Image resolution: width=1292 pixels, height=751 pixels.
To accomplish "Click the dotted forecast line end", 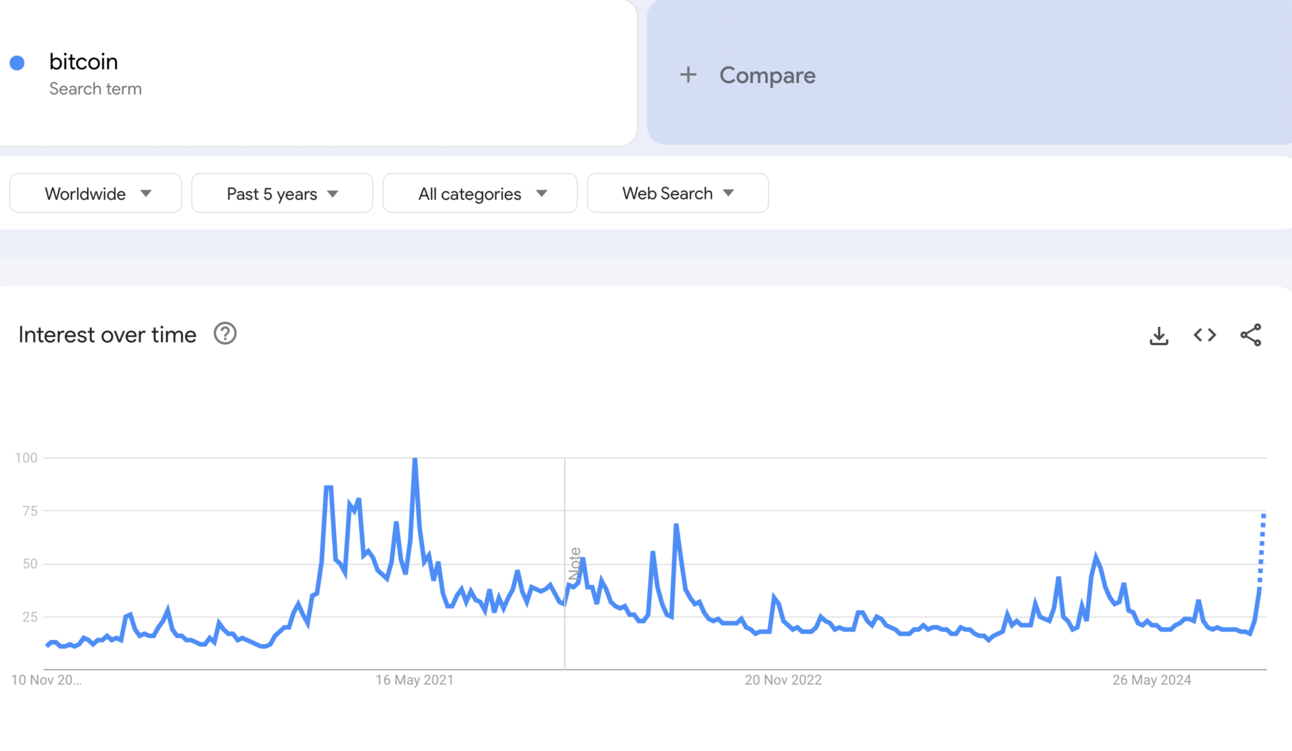I will click(x=1264, y=516).
